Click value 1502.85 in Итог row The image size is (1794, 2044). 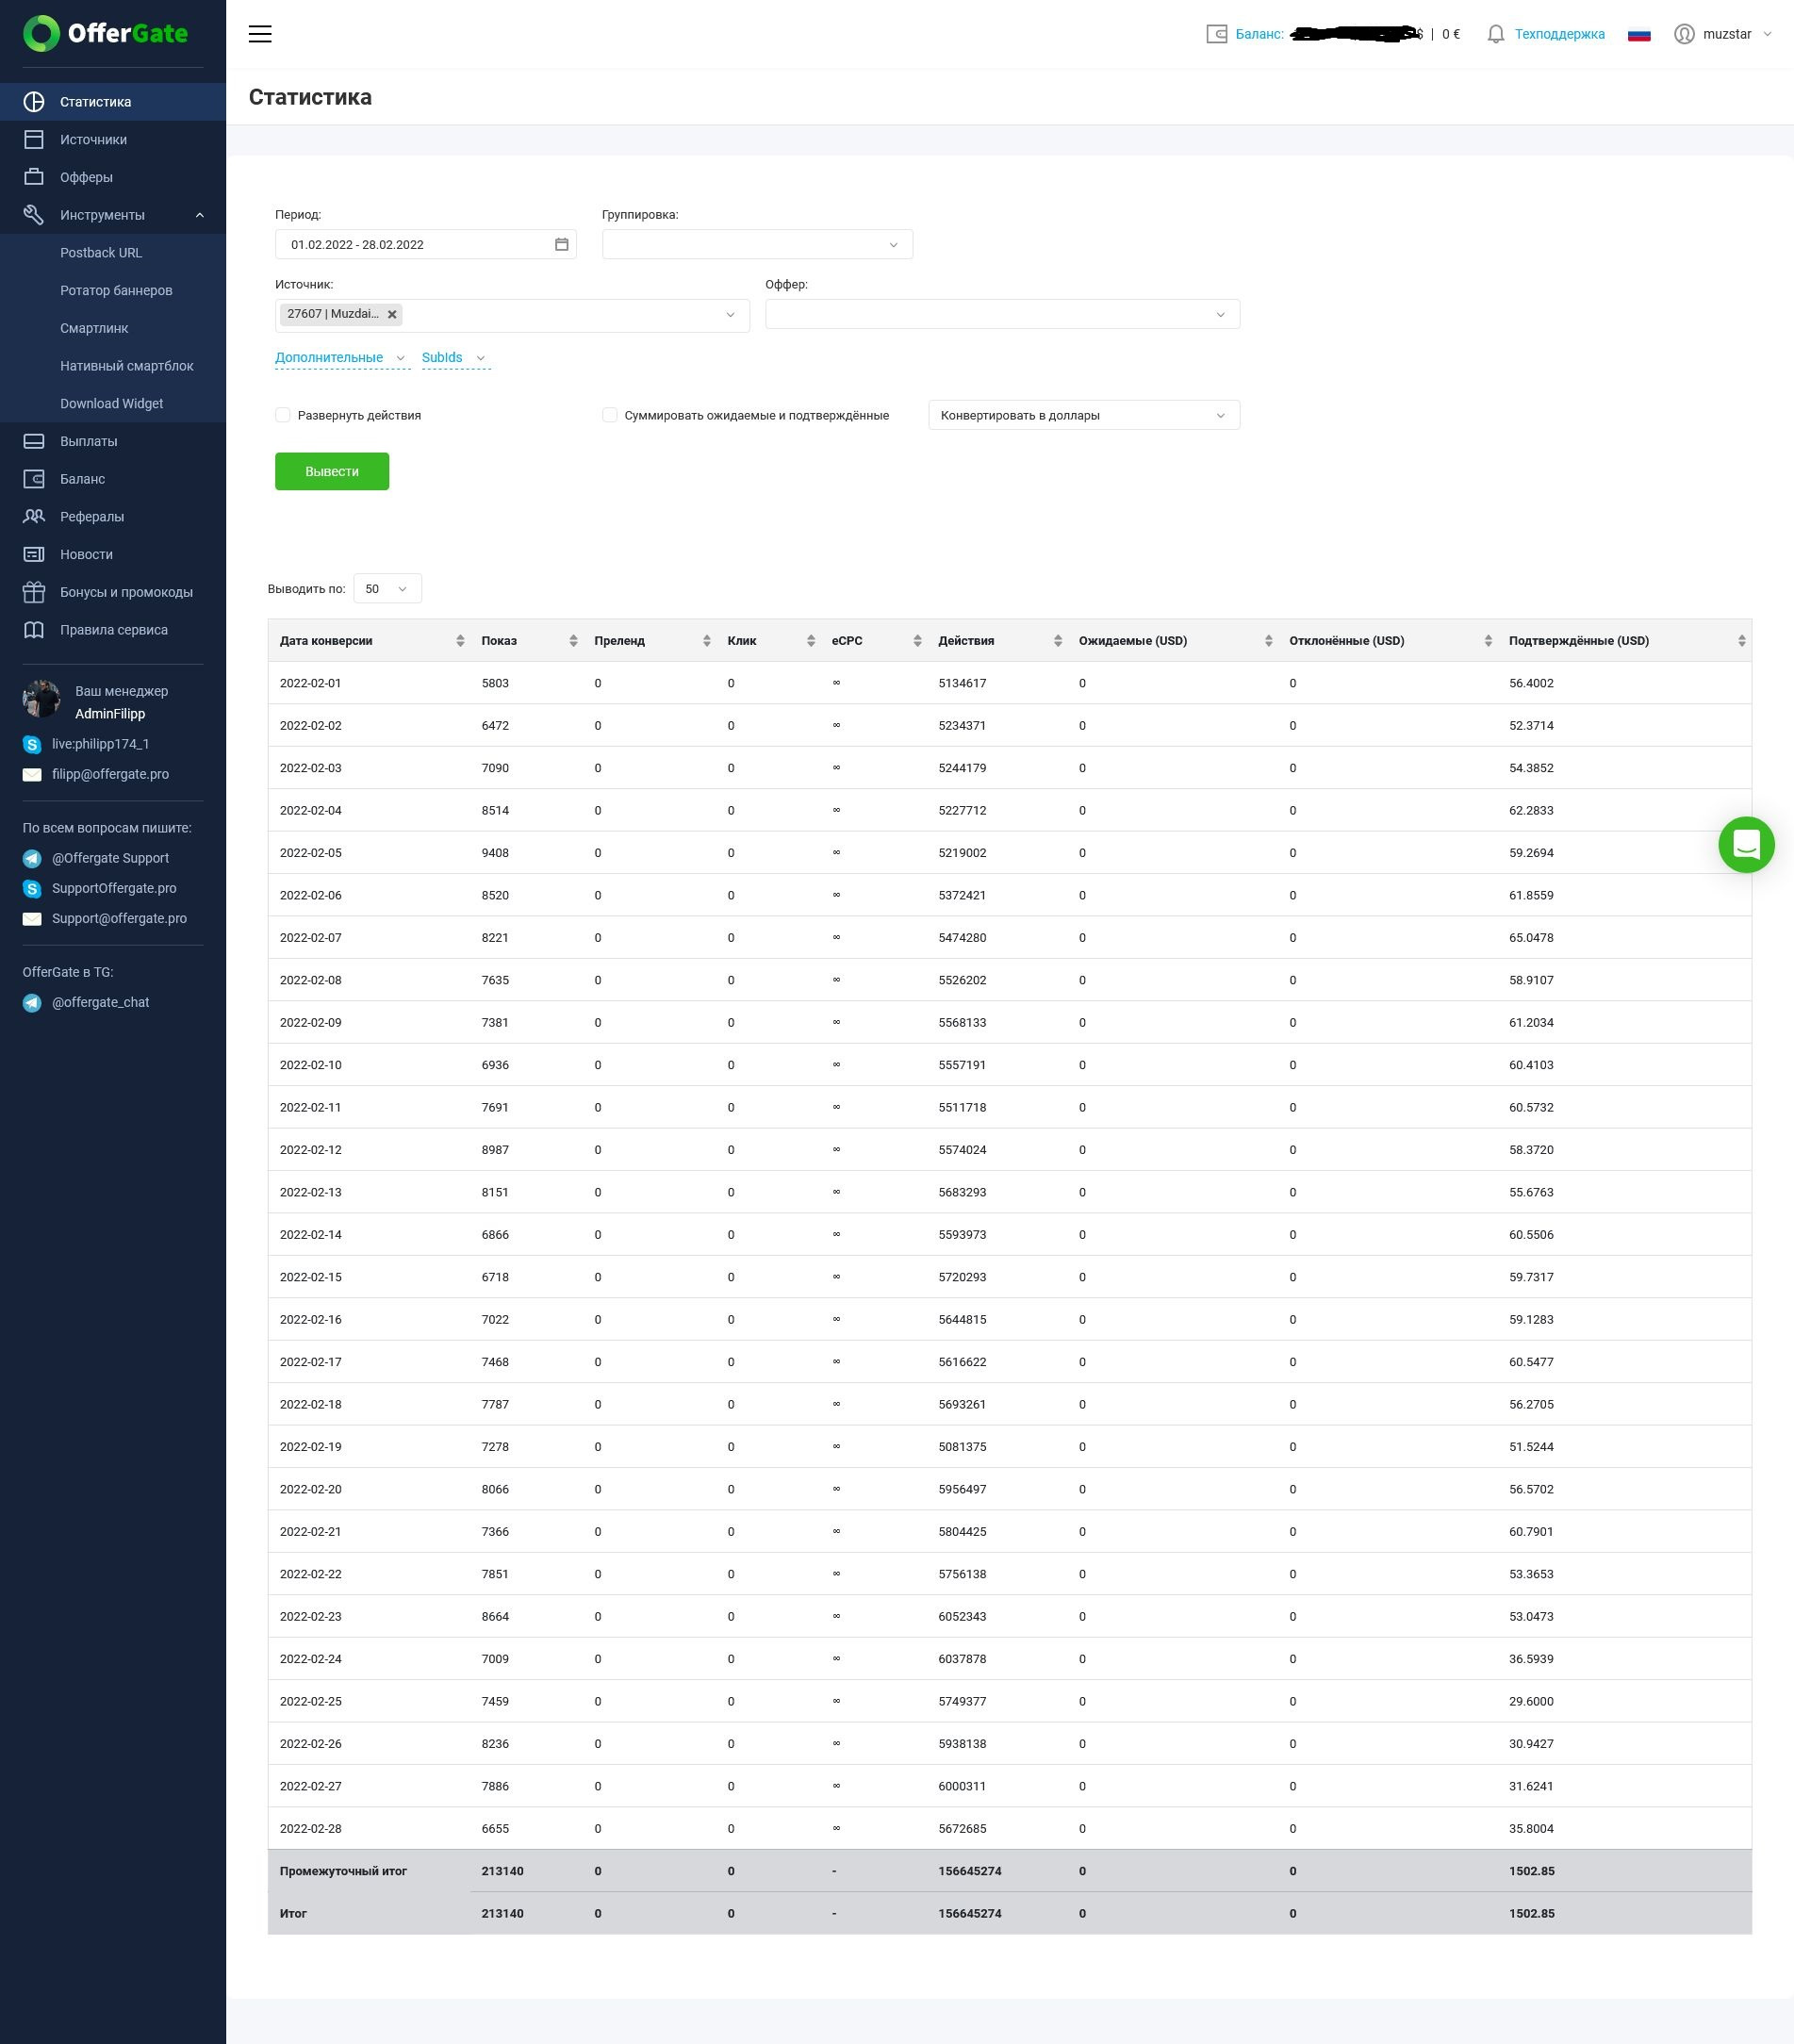1531,1913
